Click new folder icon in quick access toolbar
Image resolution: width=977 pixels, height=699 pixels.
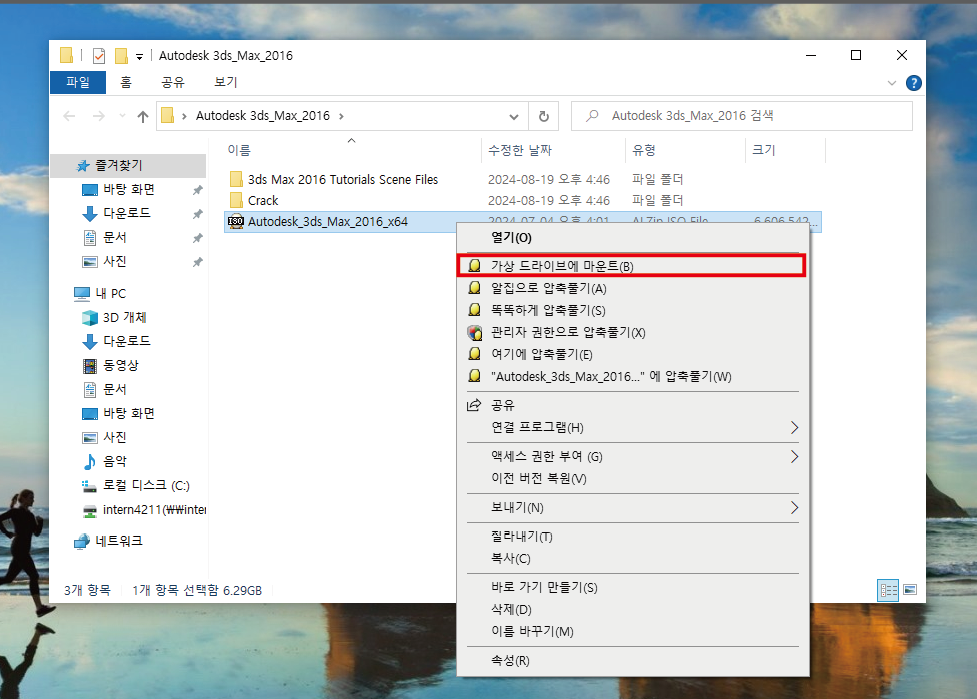pos(122,56)
